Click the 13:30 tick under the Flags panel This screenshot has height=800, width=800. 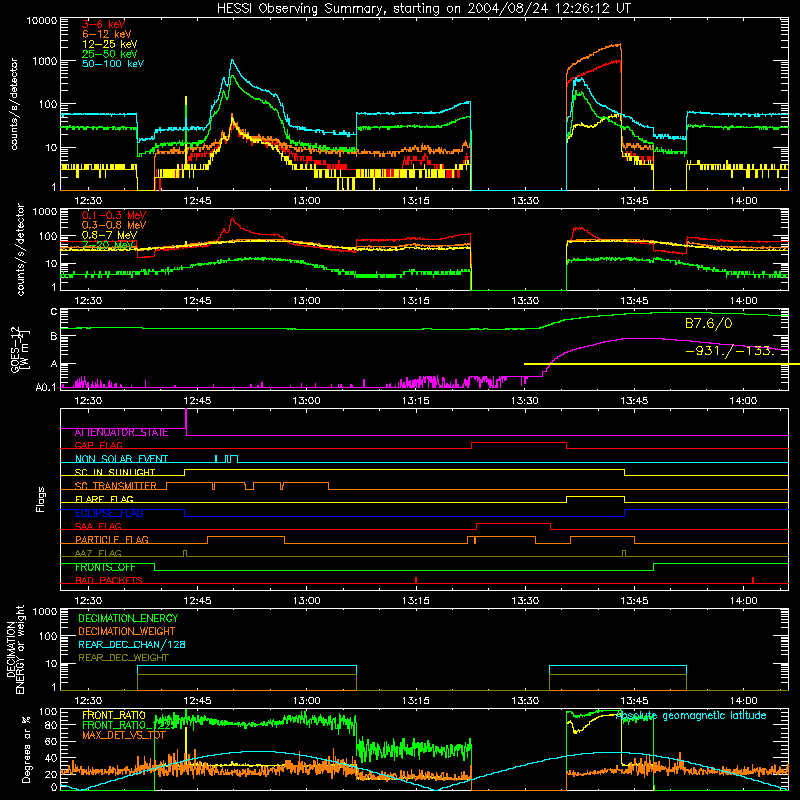point(524,601)
